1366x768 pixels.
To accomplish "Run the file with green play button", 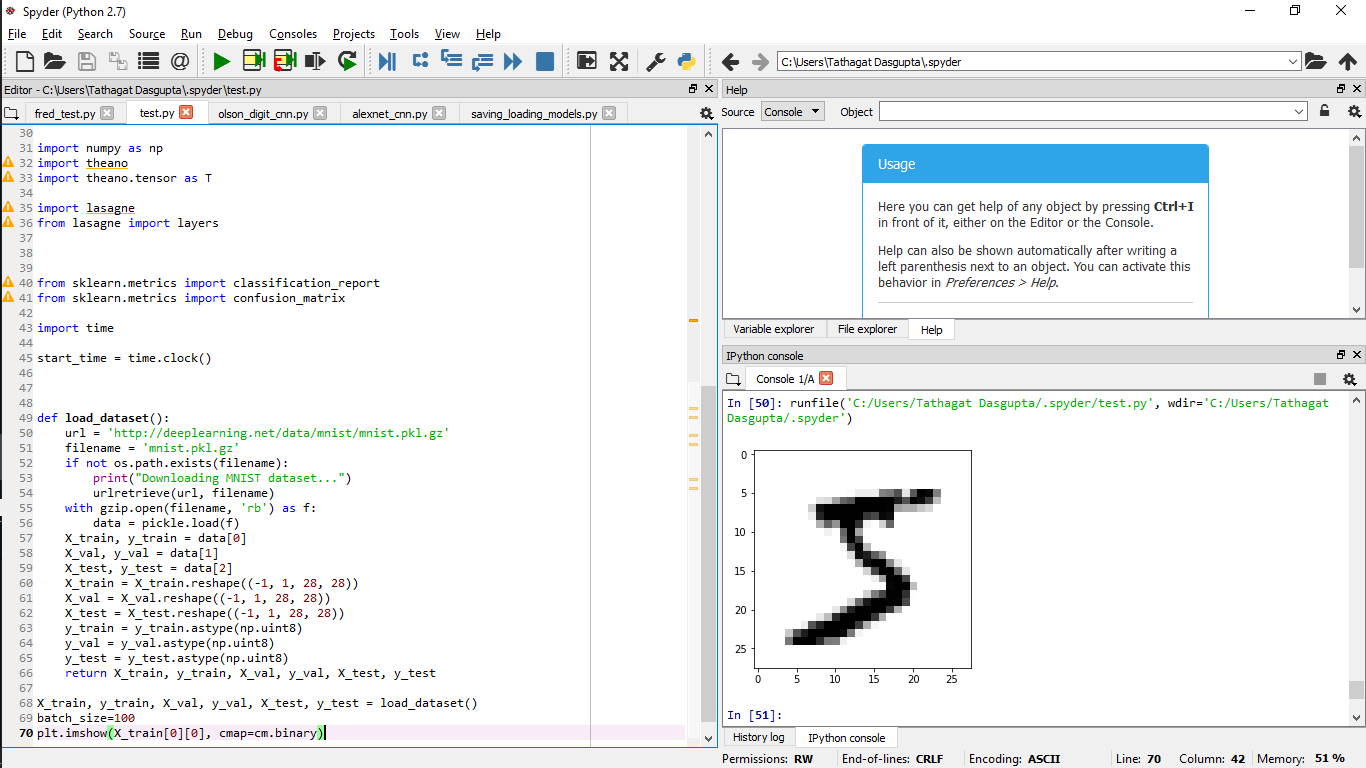I will 221,62.
